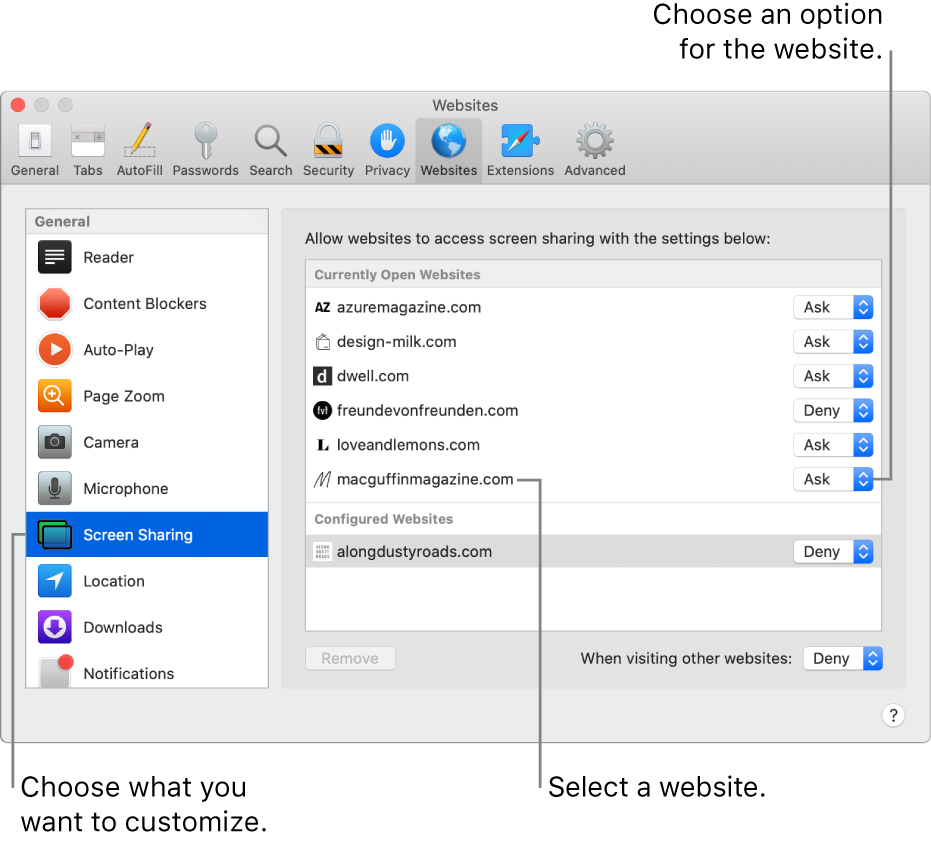931x843 pixels.
Task: Open the permission dropdown for dwell.com
Action: (x=833, y=376)
